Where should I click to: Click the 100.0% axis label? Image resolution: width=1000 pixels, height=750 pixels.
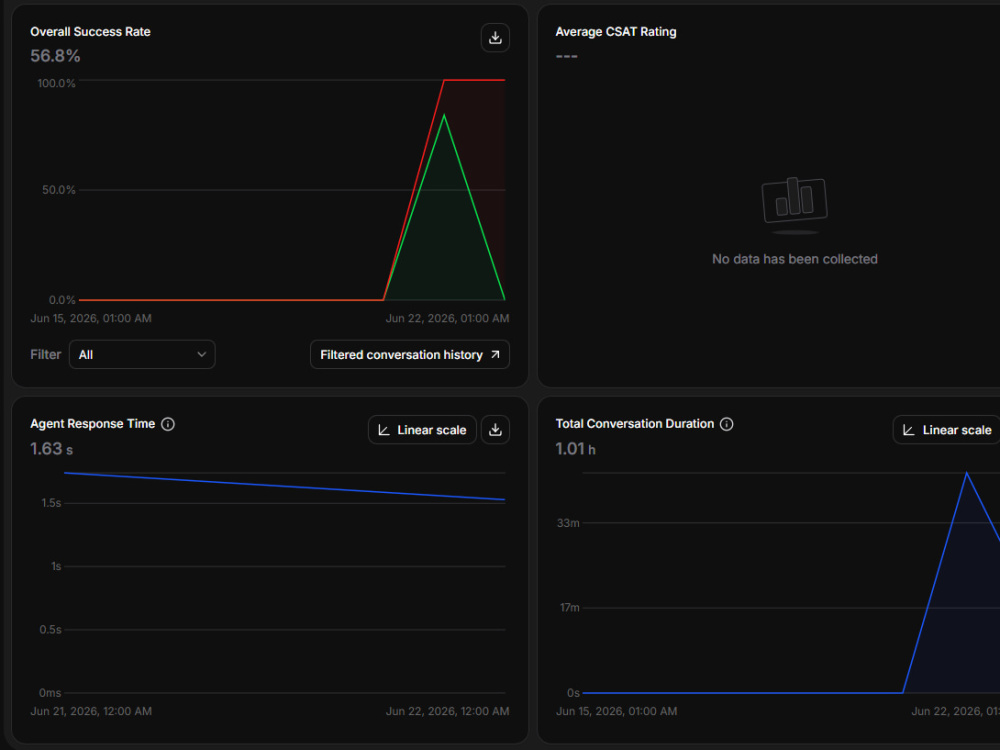pos(56,84)
